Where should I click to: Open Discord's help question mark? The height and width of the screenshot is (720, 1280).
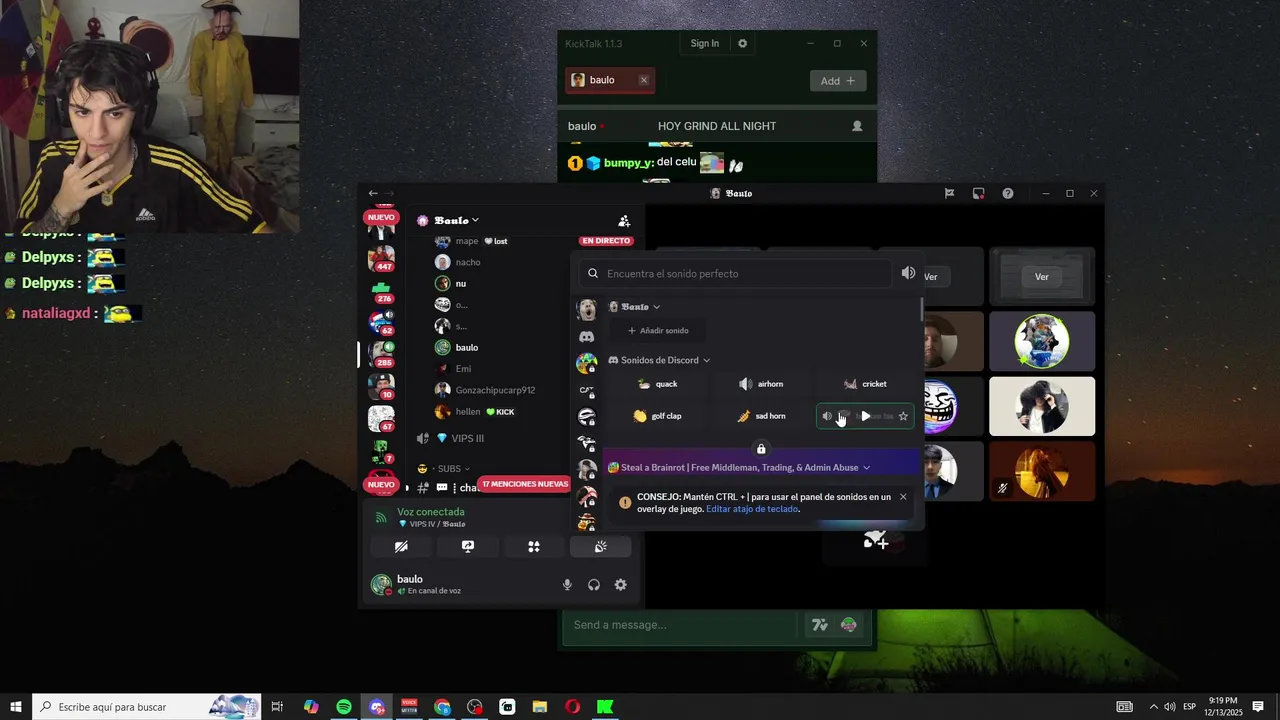(1008, 193)
